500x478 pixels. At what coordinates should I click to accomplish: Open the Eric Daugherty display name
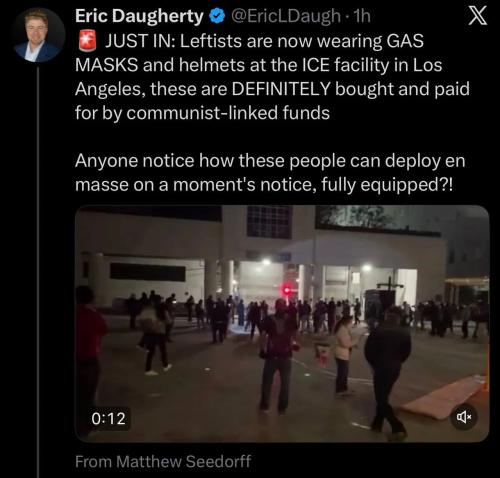point(139,16)
